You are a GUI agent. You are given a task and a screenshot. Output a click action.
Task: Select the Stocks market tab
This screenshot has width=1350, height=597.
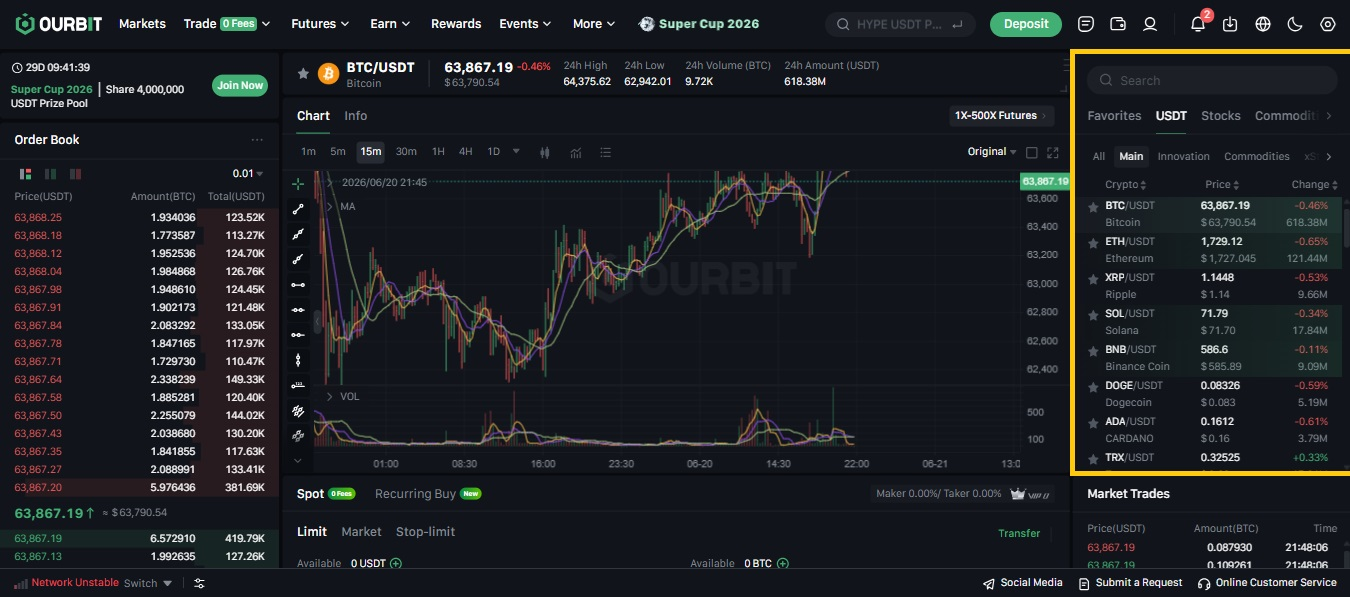click(1221, 116)
